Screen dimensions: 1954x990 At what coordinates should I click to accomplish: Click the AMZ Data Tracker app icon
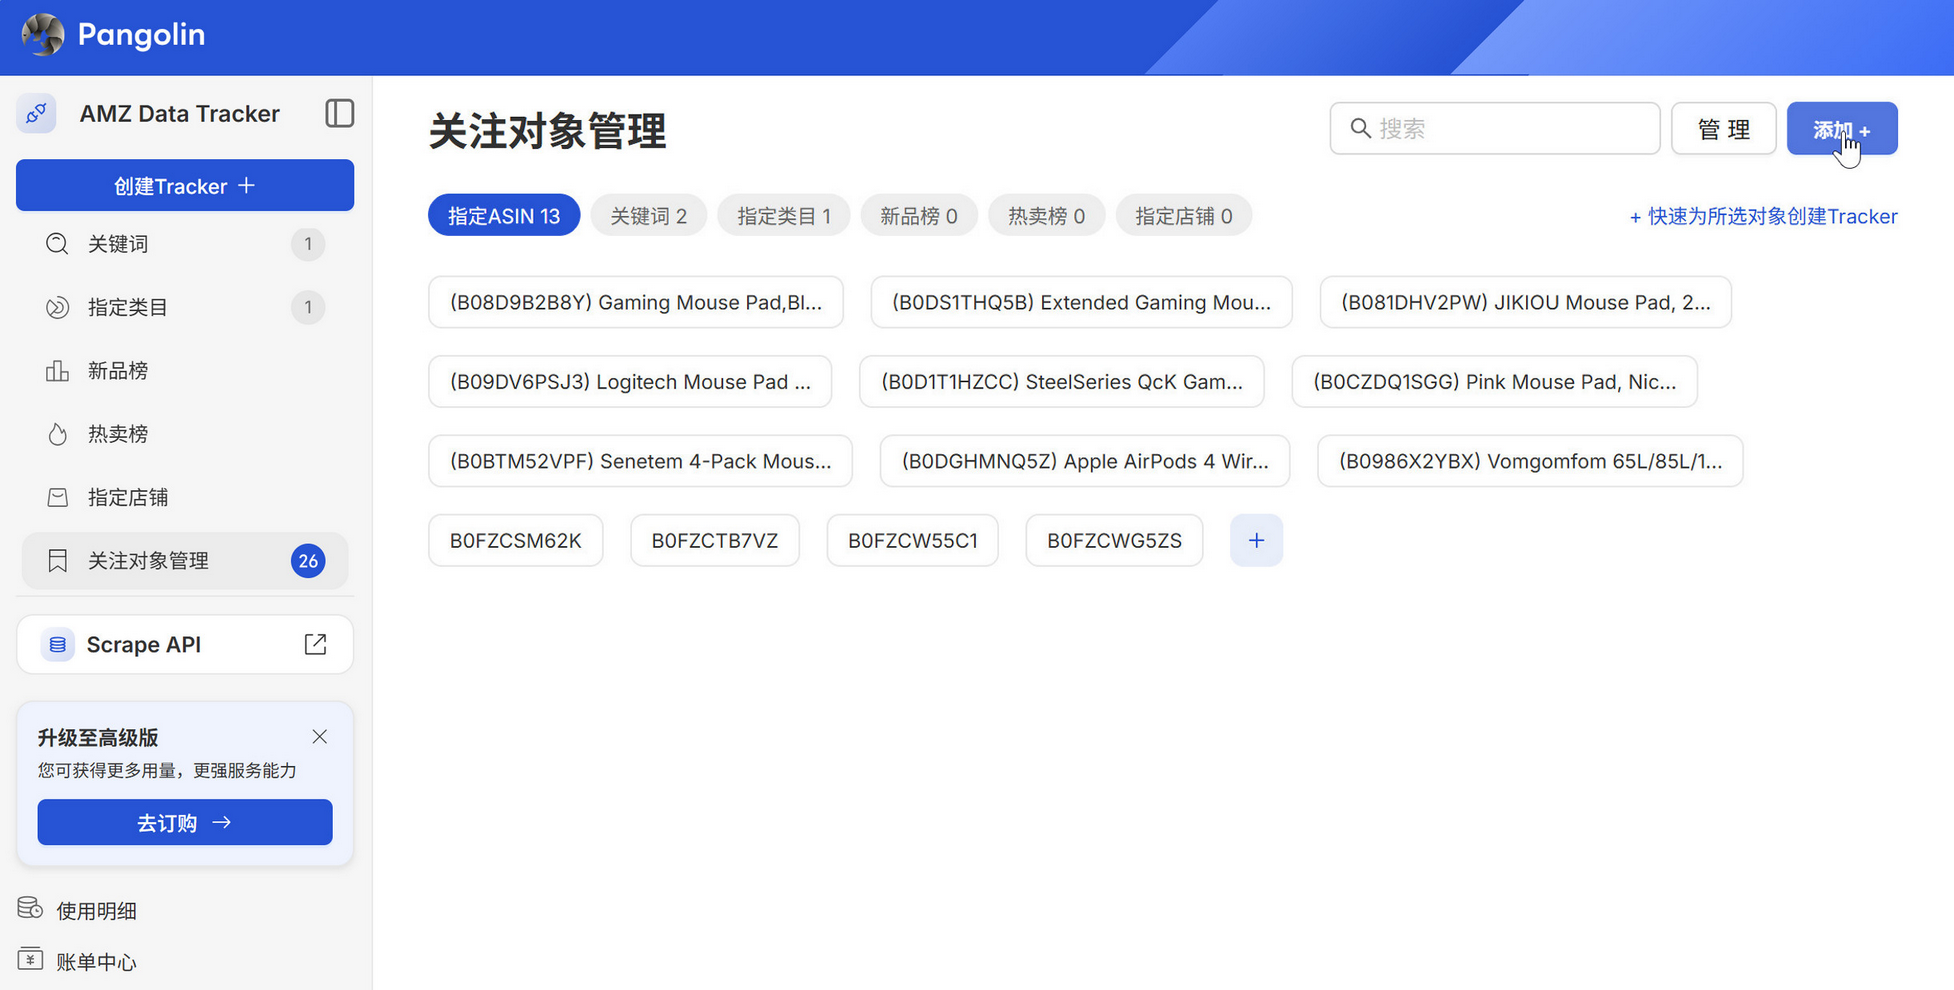37,114
